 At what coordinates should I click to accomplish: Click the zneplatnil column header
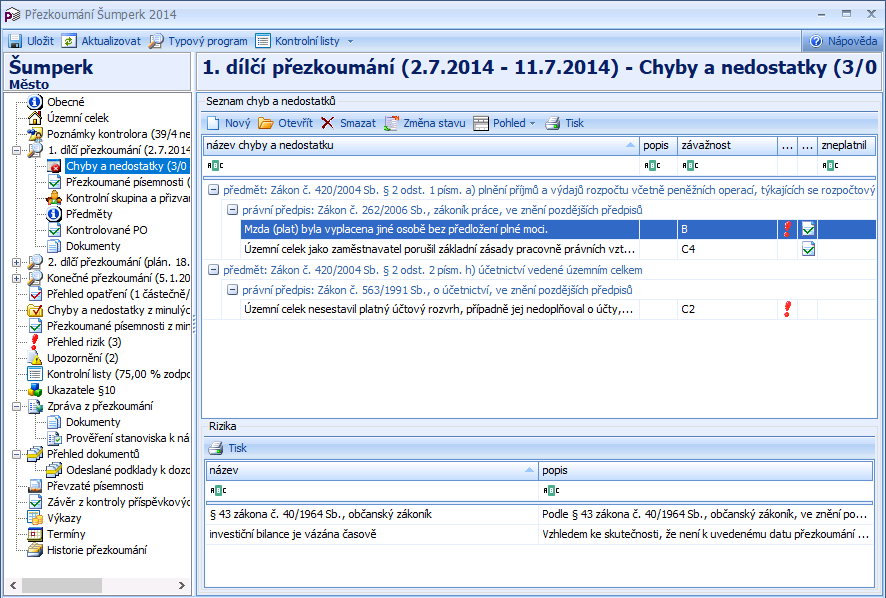point(846,145)
